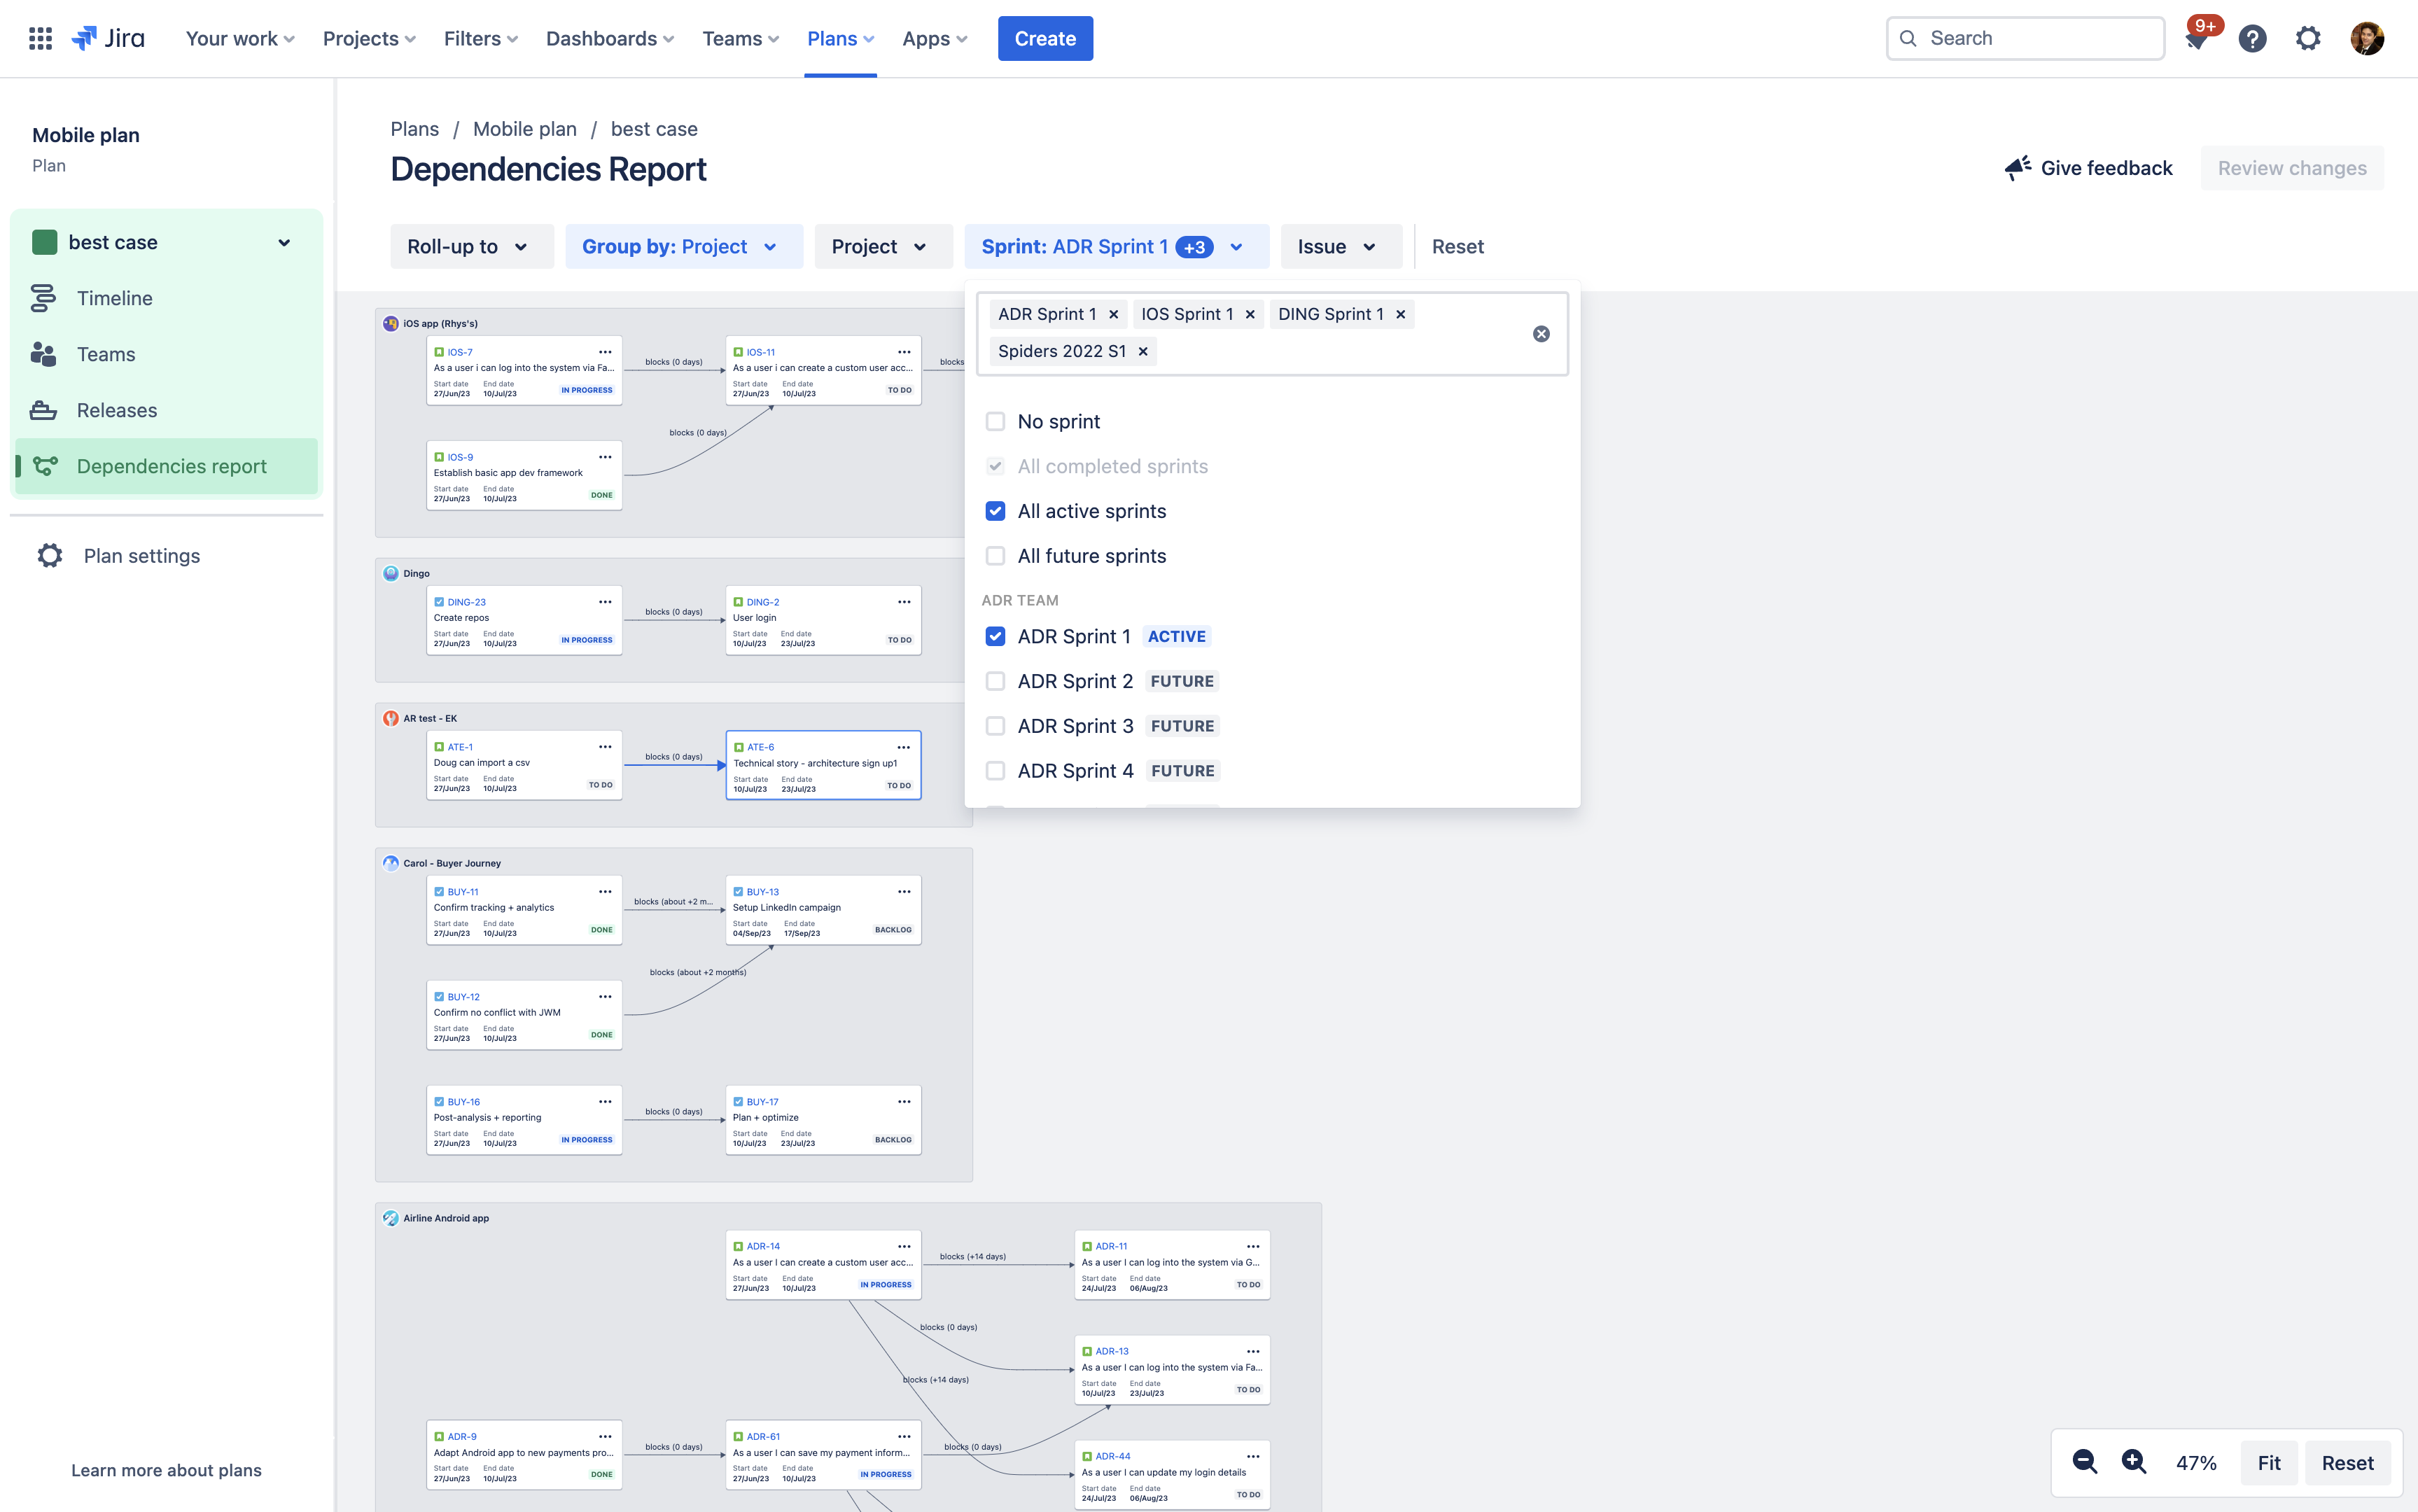Open the Issue filter dropdown
Screen dimensions: 2418x1512
[1340, 246]
